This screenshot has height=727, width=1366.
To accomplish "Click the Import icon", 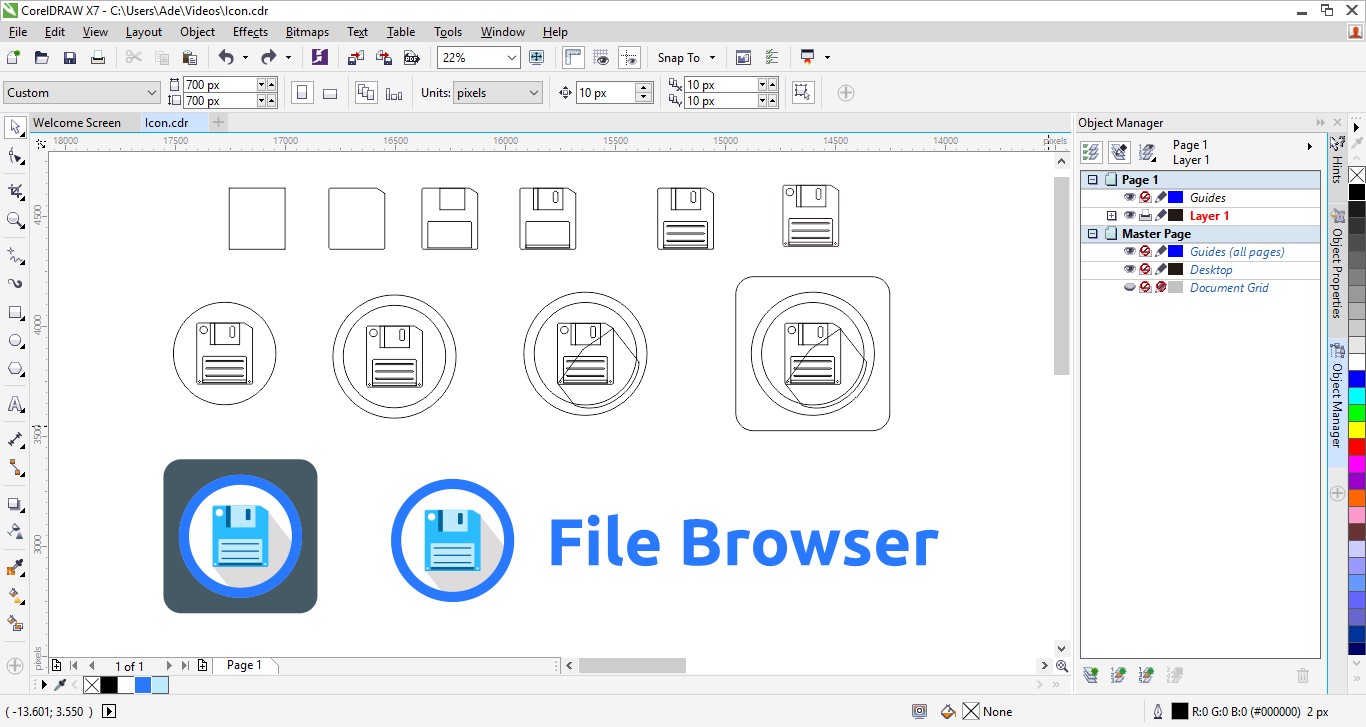I will (x=355, y=58).
